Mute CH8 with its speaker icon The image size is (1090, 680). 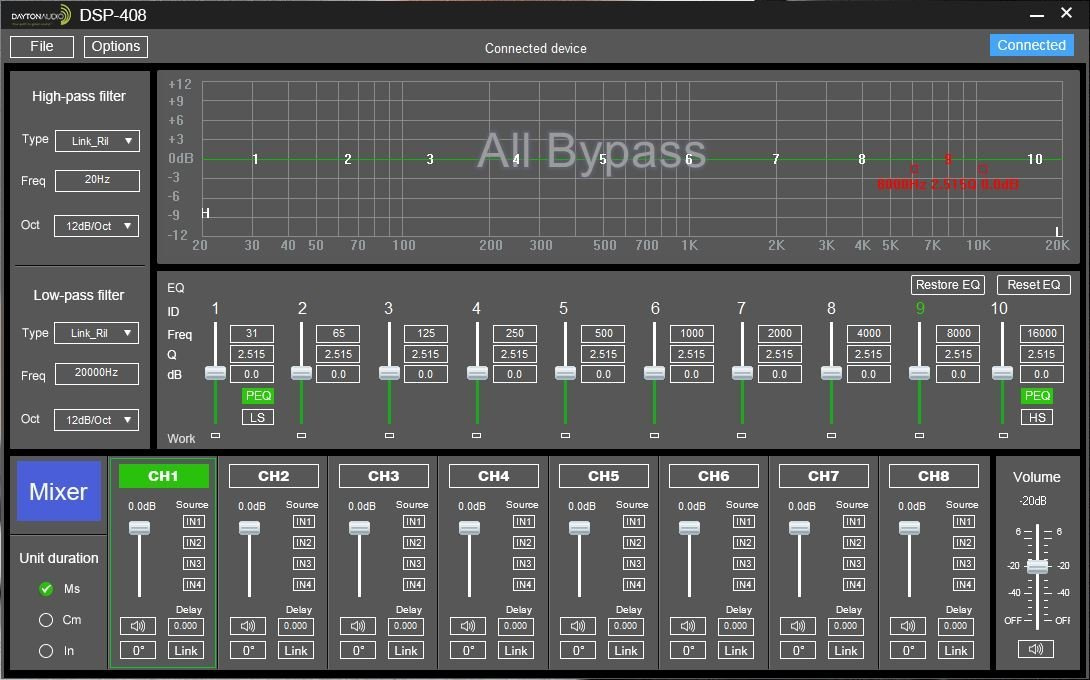click(x=907, y=626)
